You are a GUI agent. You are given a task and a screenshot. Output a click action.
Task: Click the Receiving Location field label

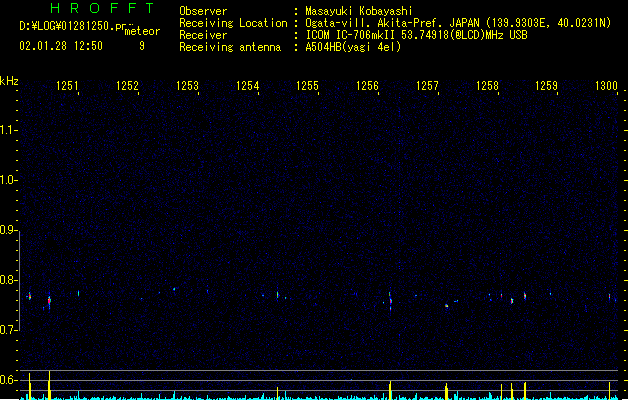click(233, 23)
